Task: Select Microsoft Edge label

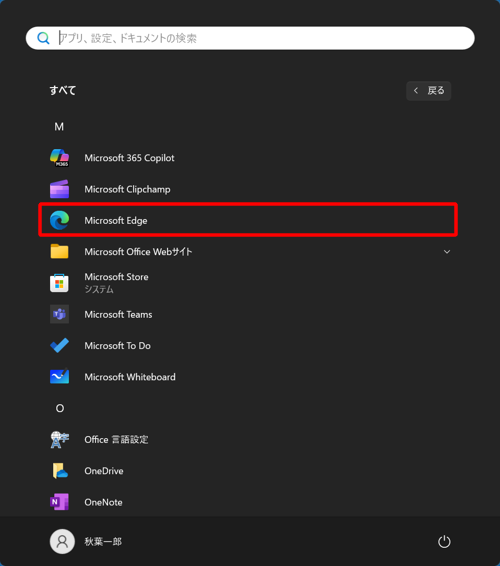Action: coord(116,221)
